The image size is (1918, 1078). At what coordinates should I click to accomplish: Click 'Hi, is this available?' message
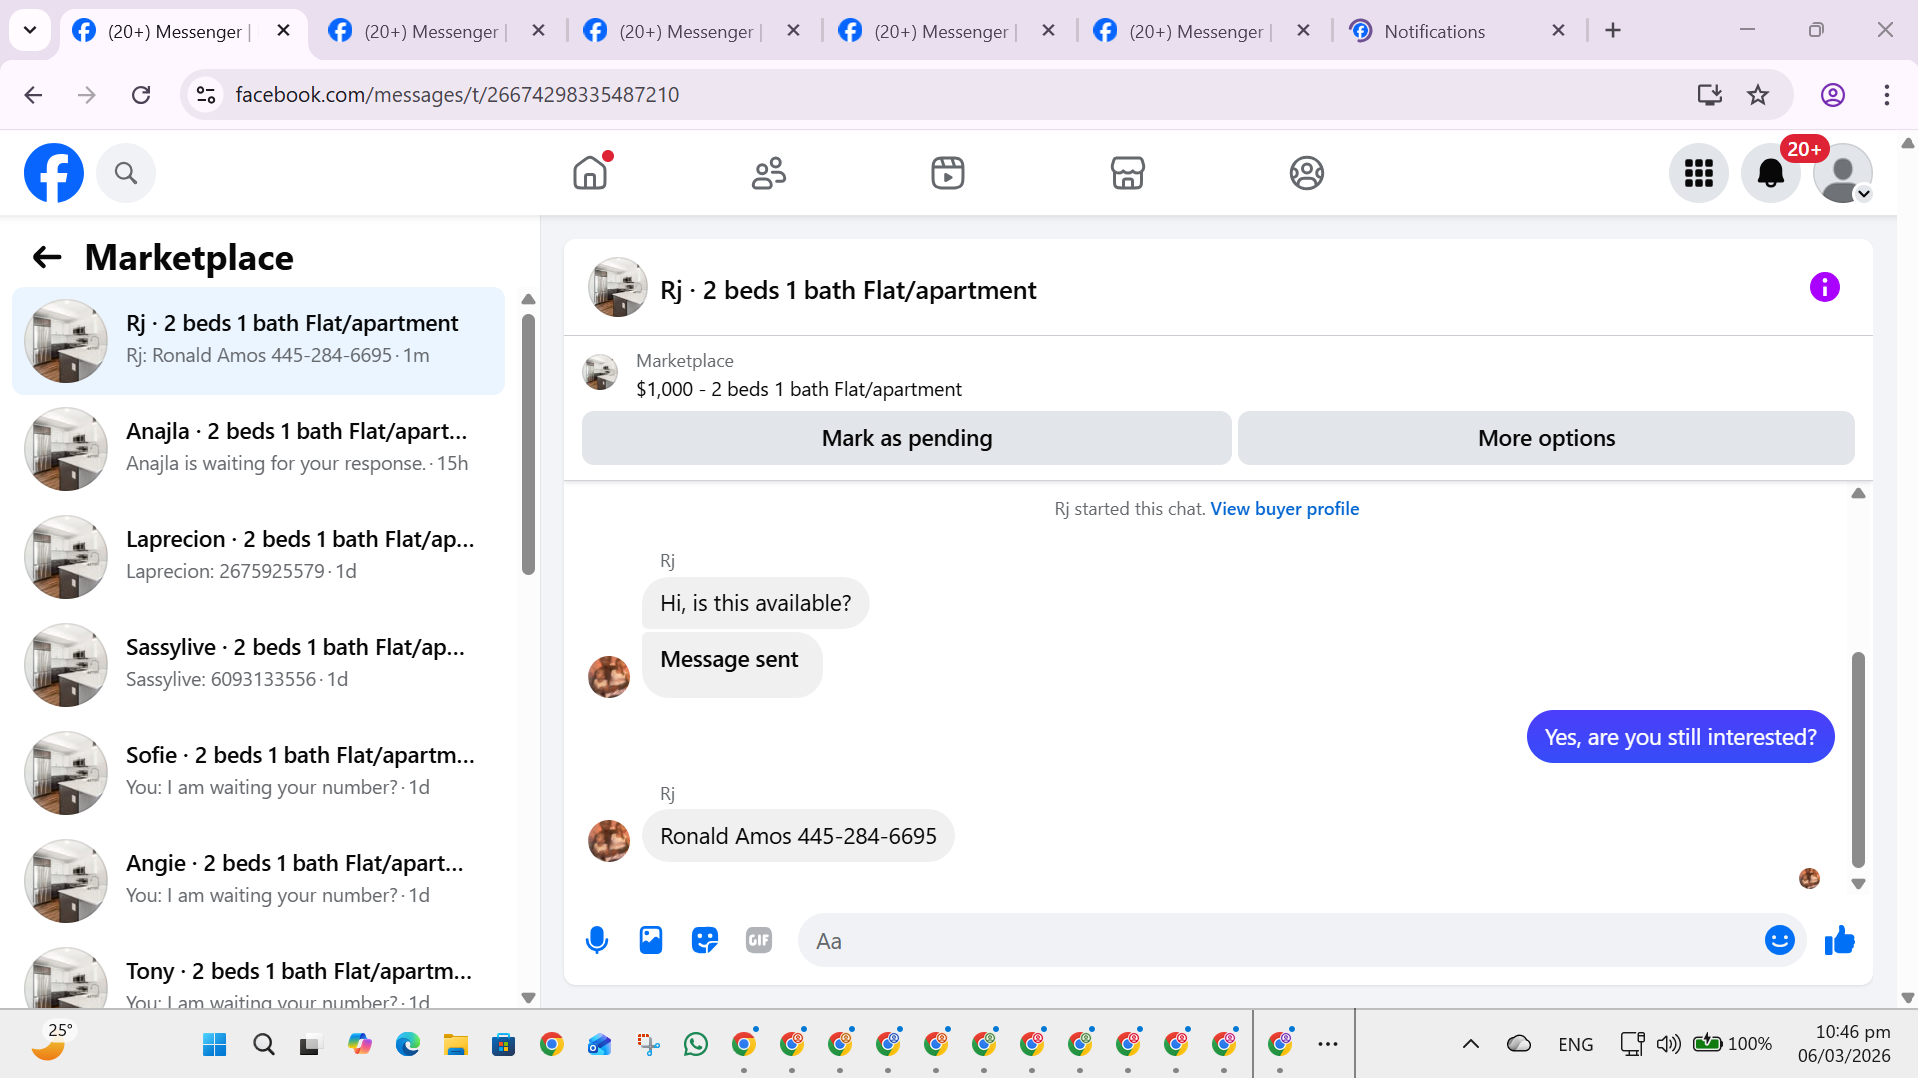[x=755, y=603]
